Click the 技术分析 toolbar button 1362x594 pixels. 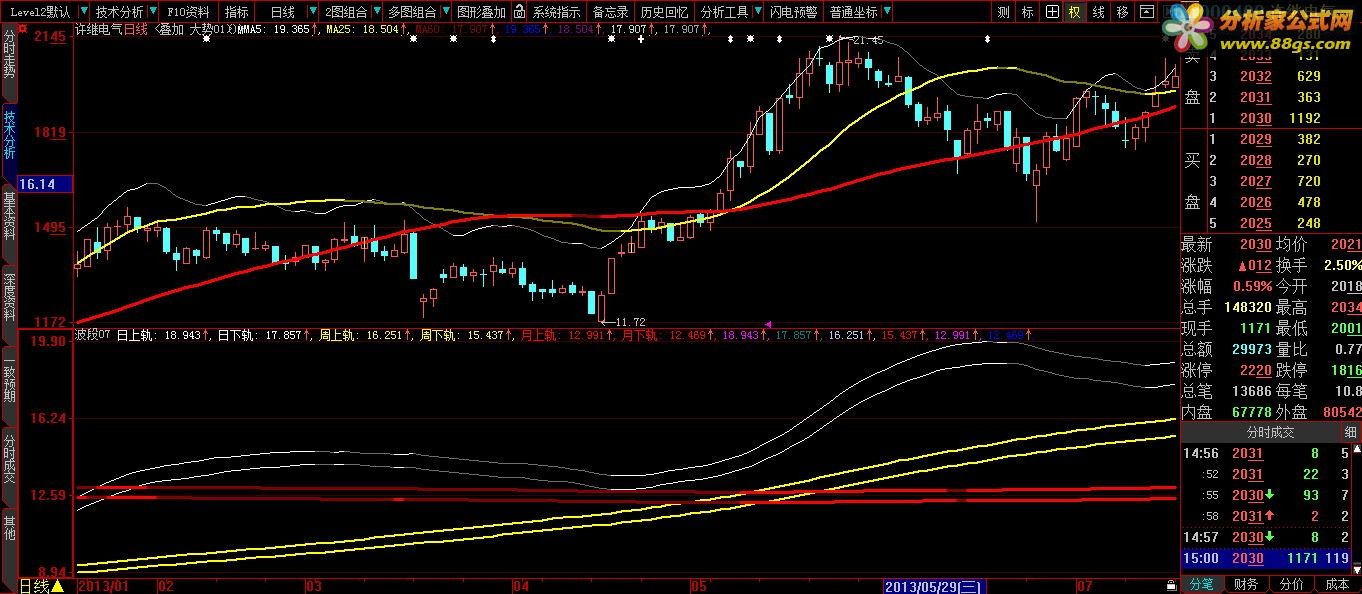(x=119, y=12)
